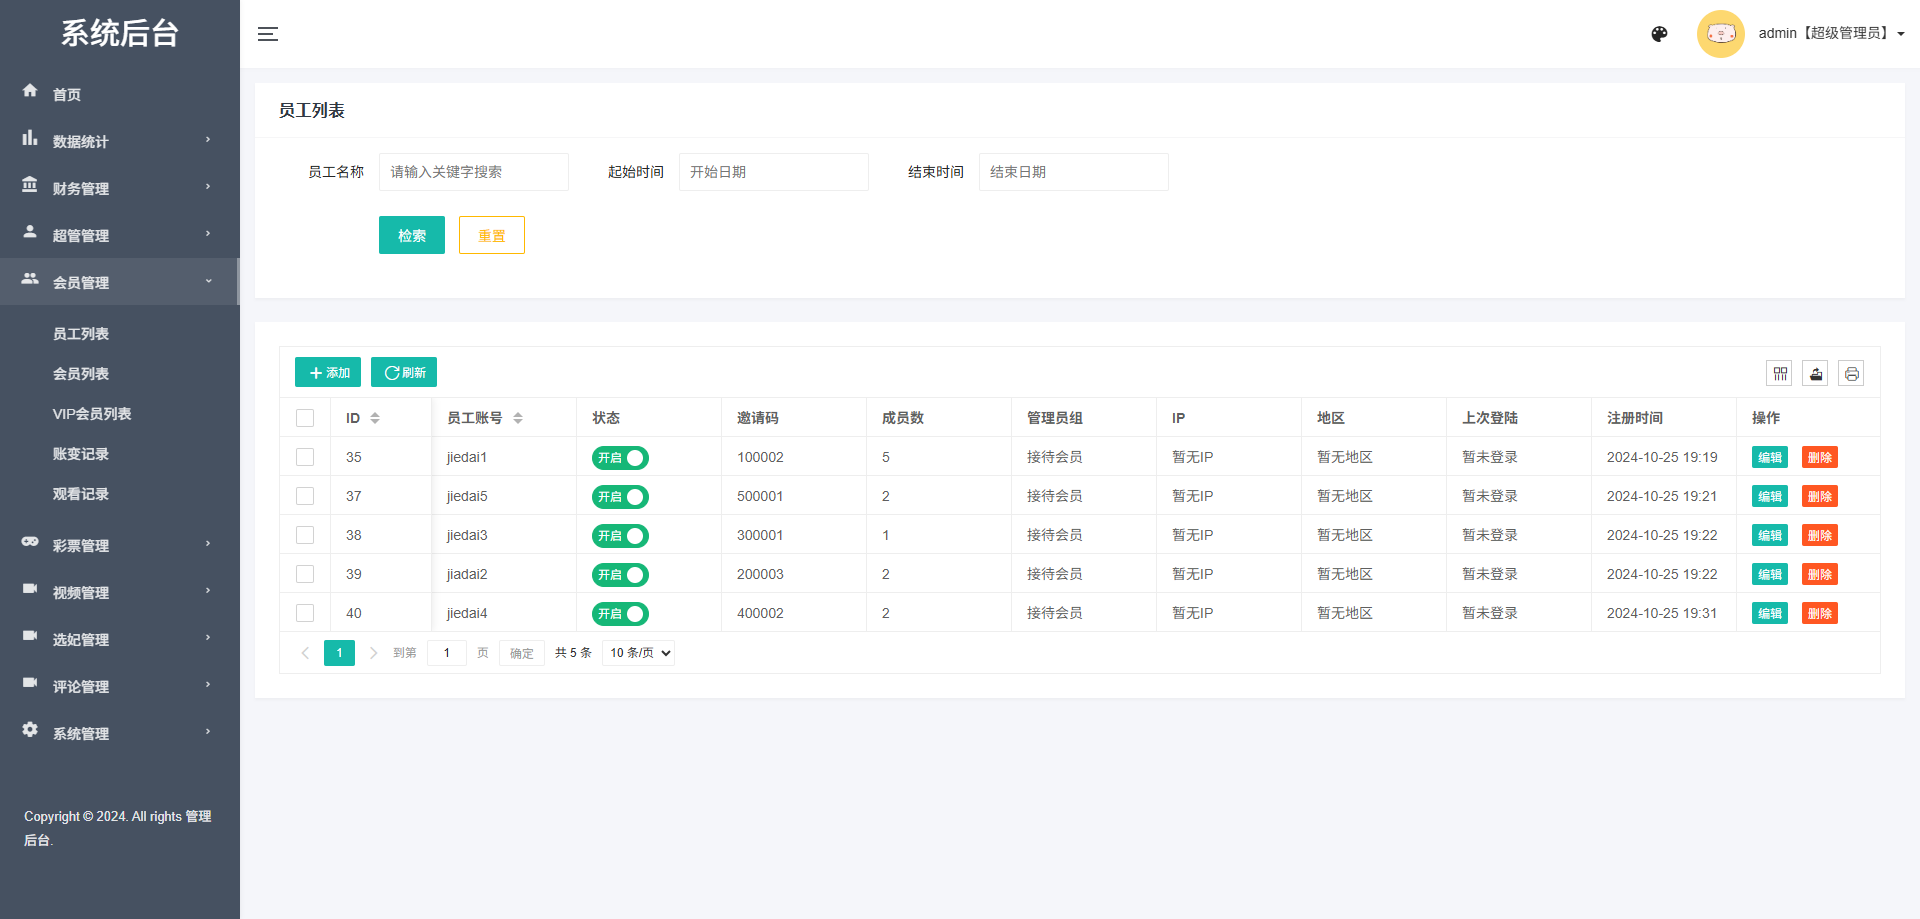This screenshot has width=1920, height=919.
Task: Check the row checkbox for jiedai5
Action: (305, 496)
